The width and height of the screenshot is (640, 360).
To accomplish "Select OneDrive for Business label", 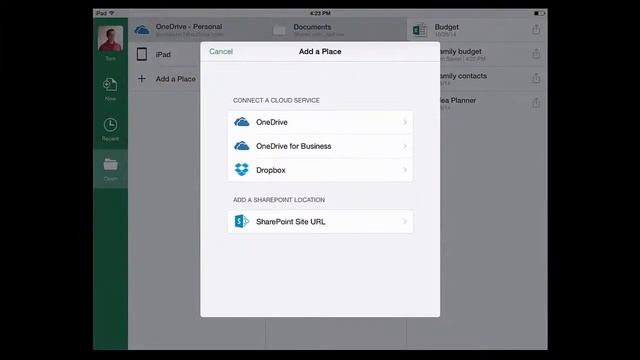I will [x=293, y=146].
